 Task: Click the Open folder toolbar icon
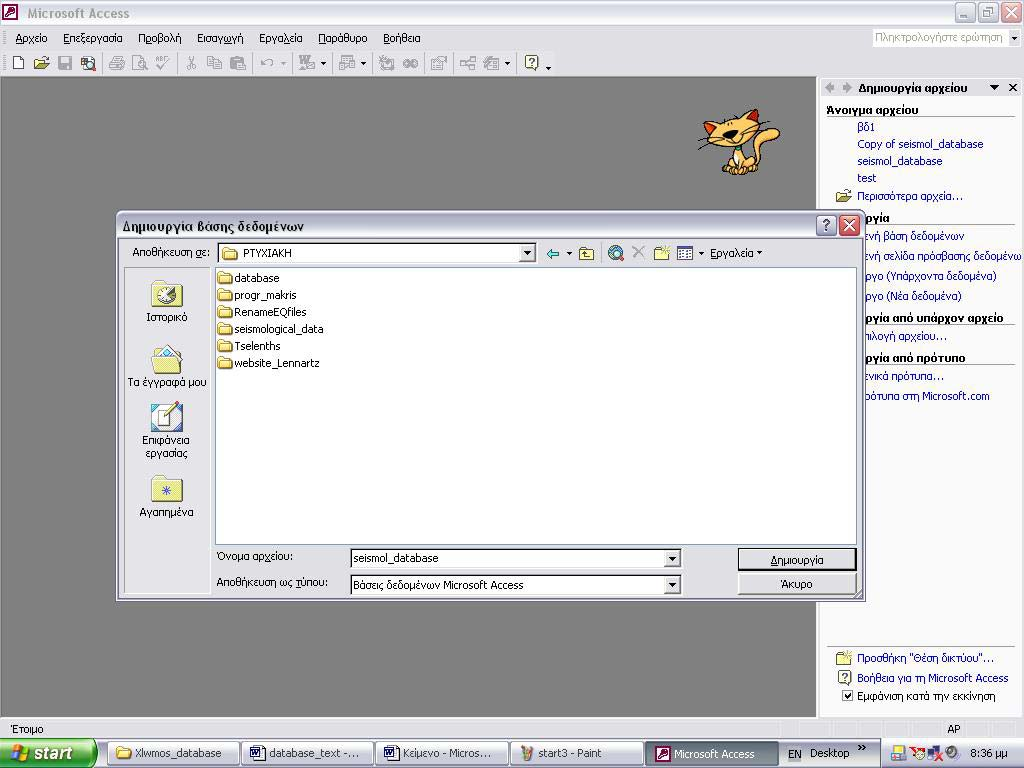point(41,63)
